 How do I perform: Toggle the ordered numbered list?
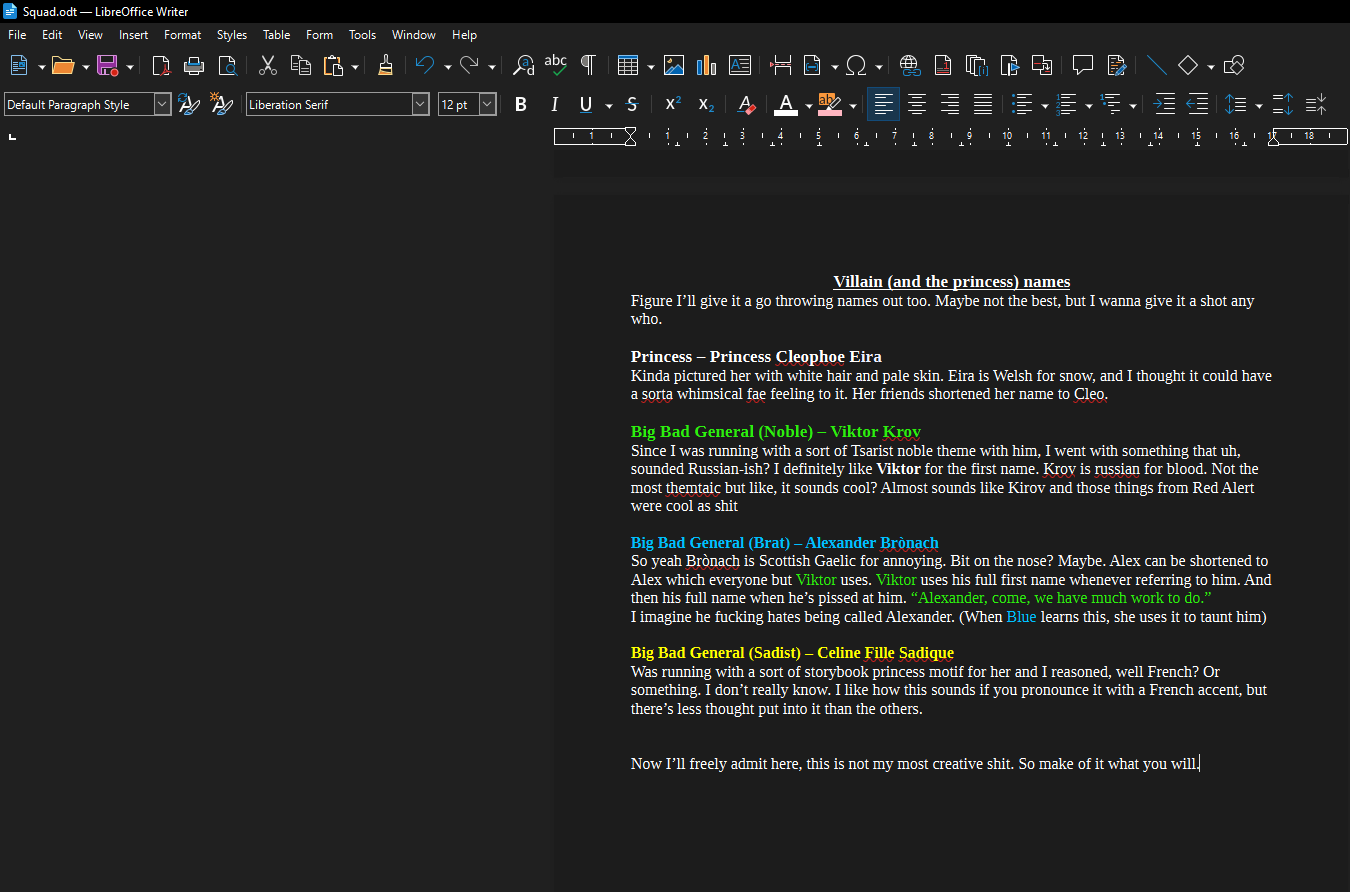point(1066,104)
